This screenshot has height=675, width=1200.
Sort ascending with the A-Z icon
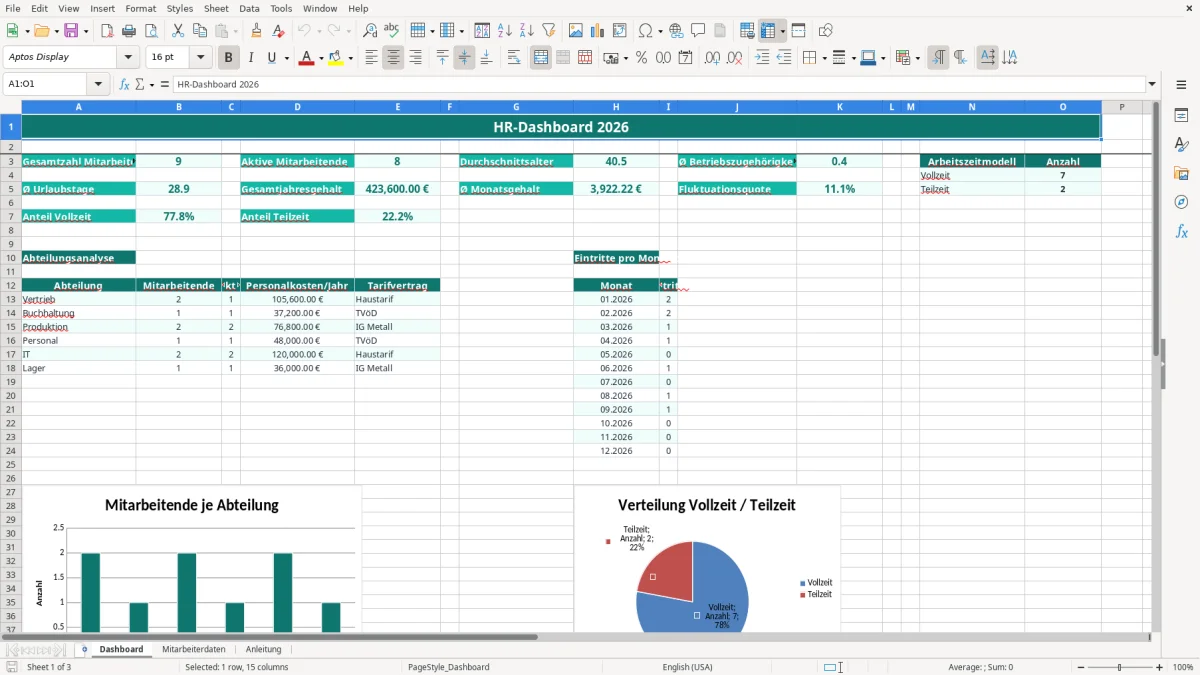pyautogui.click(x=505, y=31)
